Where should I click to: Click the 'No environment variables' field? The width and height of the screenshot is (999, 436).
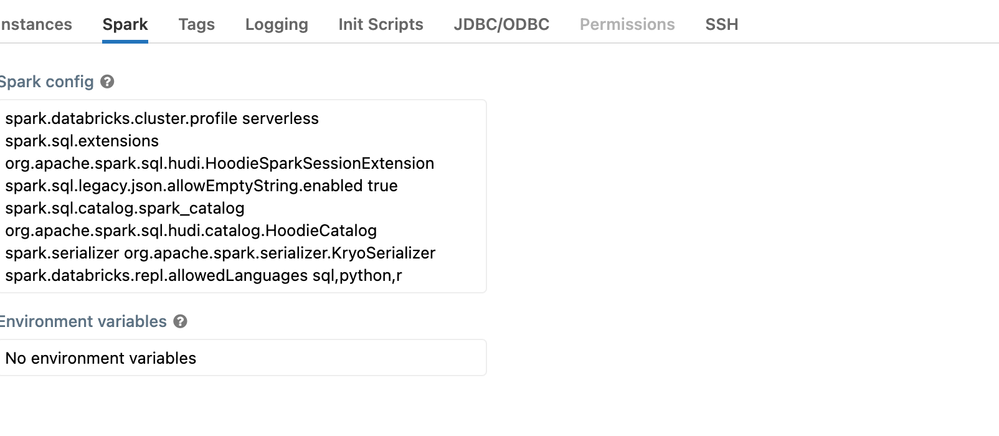tap(240, 358)
